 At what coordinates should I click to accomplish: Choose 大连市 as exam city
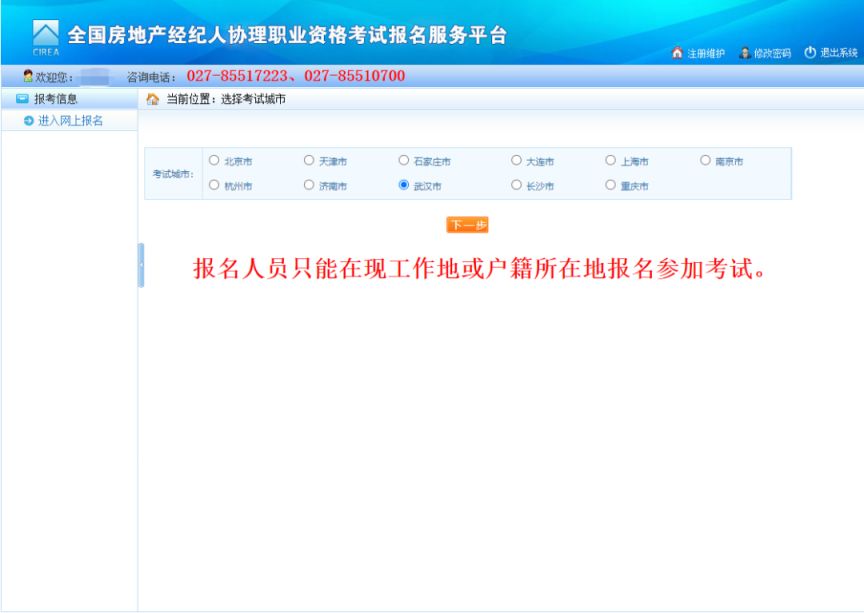[516, 160]
